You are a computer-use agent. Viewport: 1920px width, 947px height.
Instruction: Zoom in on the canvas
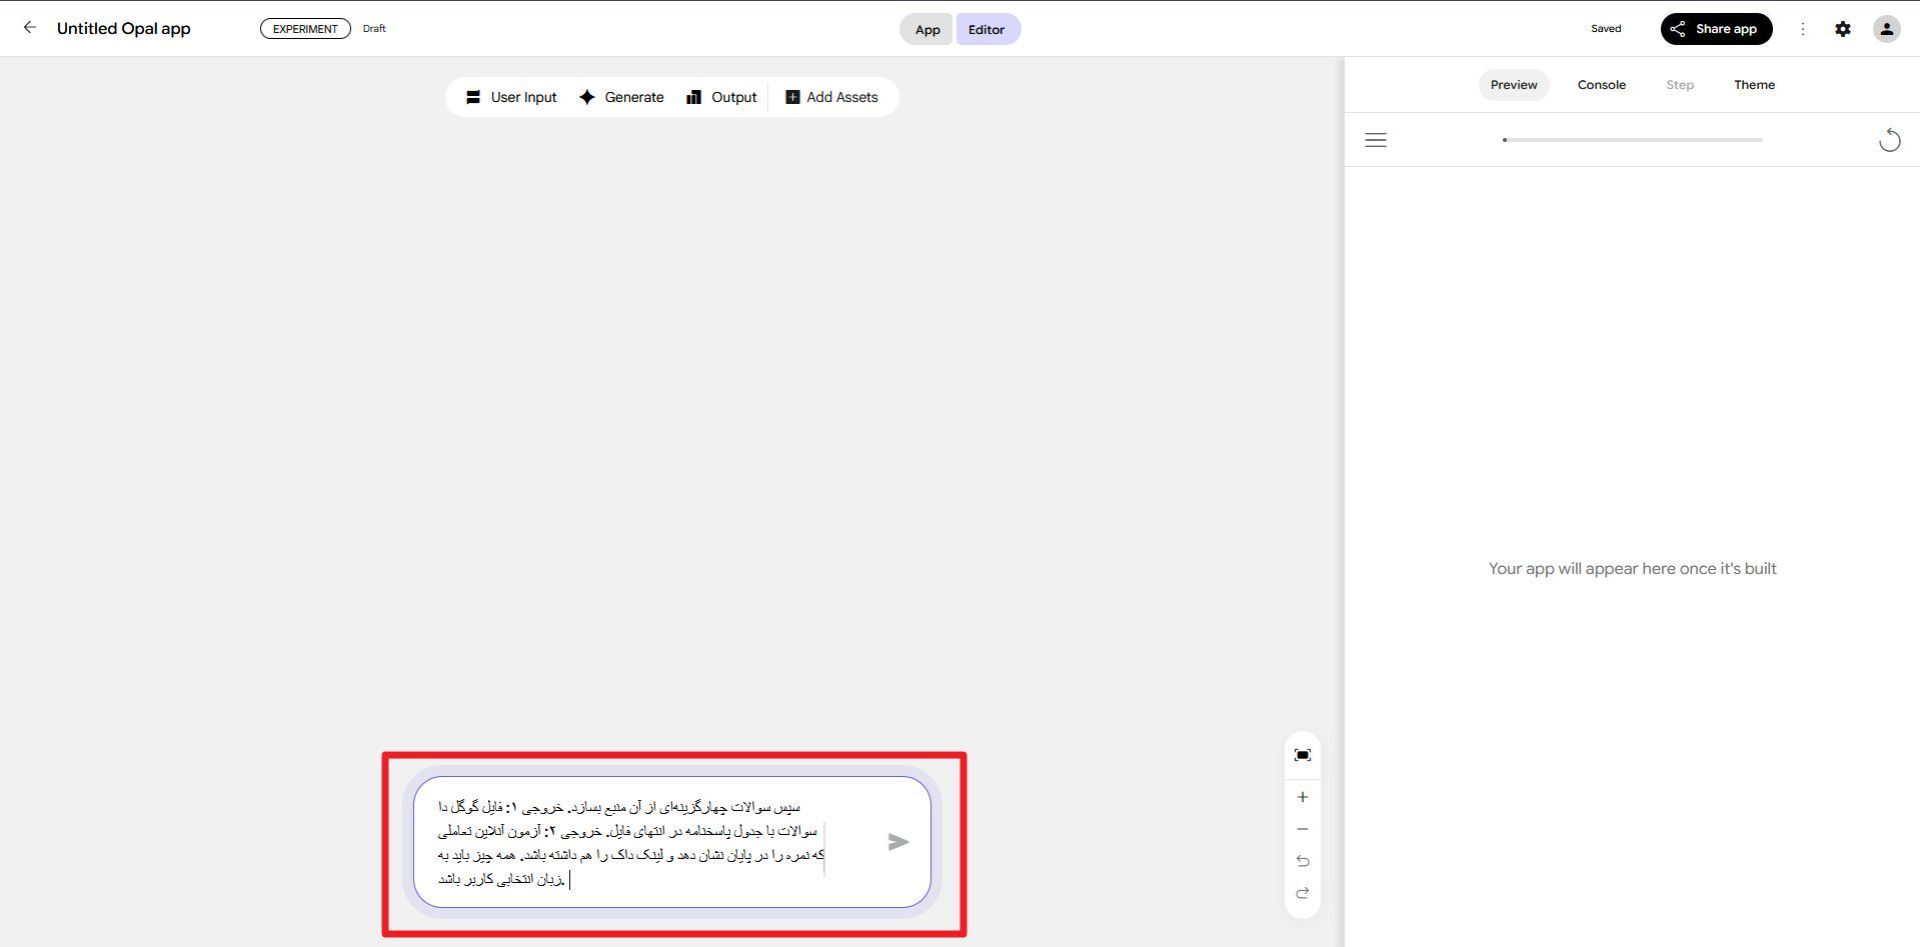1302,797
